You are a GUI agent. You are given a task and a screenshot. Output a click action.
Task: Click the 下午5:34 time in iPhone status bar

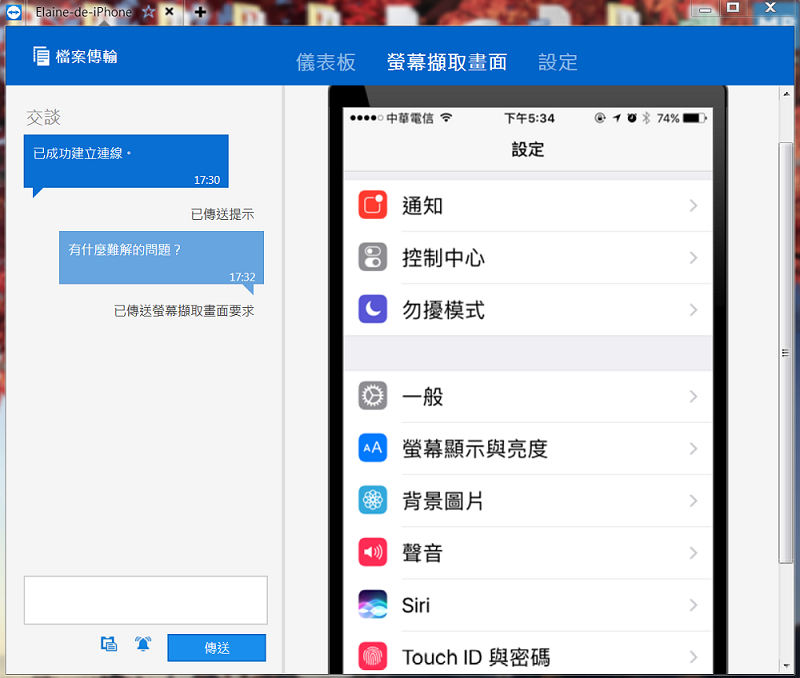[529, 118]
